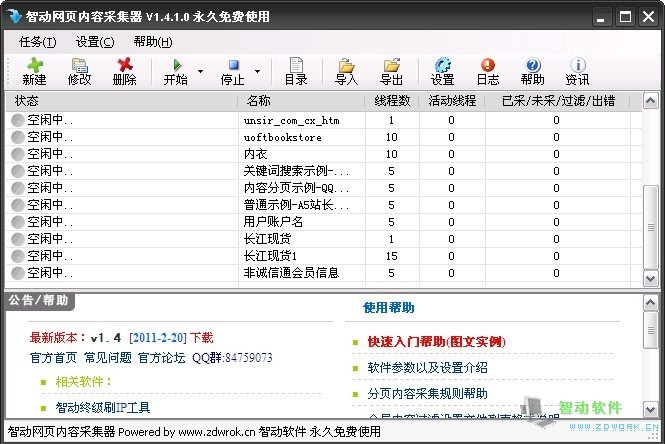Screen dimensions: 665x444
Task: Open the 任务(T) menu
Action: coord(38,42)
